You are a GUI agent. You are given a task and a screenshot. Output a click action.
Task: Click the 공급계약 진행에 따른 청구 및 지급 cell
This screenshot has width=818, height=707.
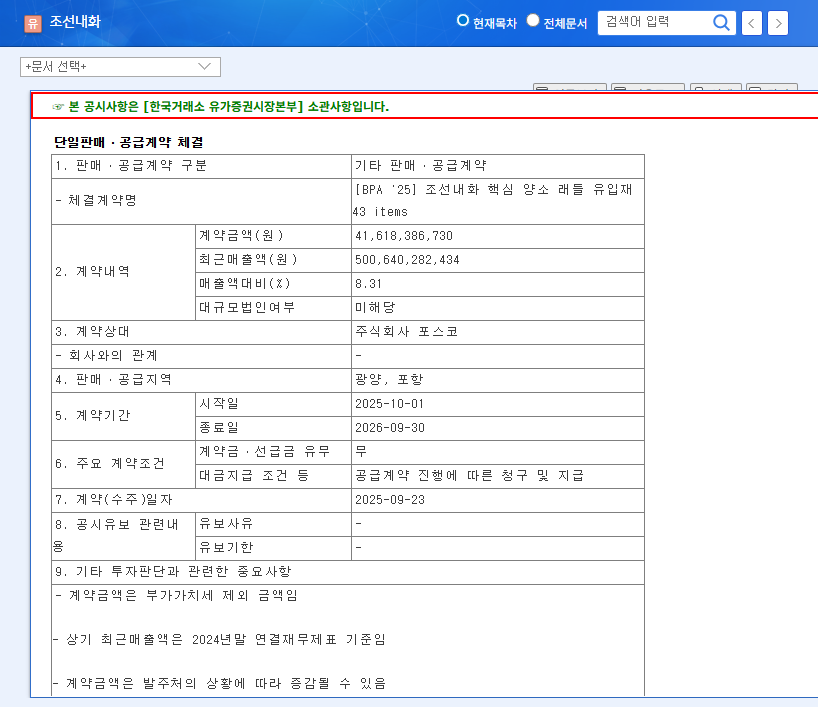coord(498,476)
